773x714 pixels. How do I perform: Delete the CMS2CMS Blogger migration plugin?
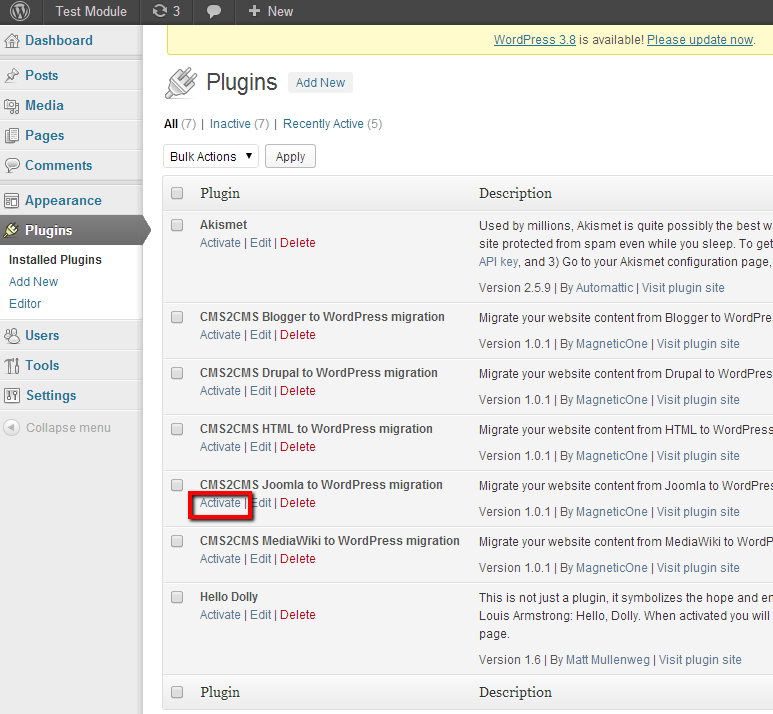(298, 335)
